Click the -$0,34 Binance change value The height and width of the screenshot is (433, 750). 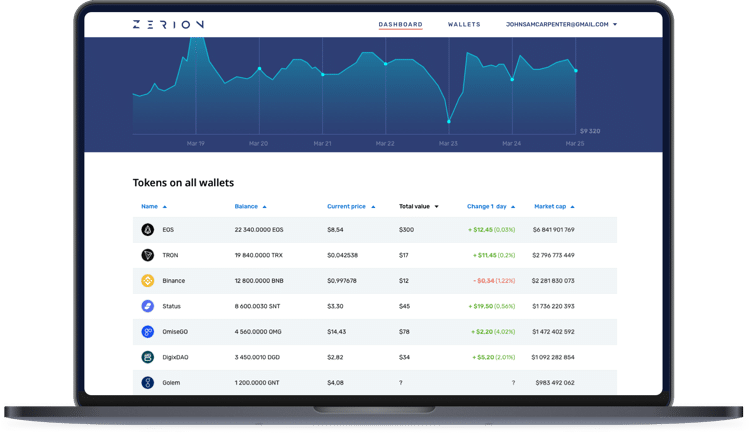click(x=494, y=281)
